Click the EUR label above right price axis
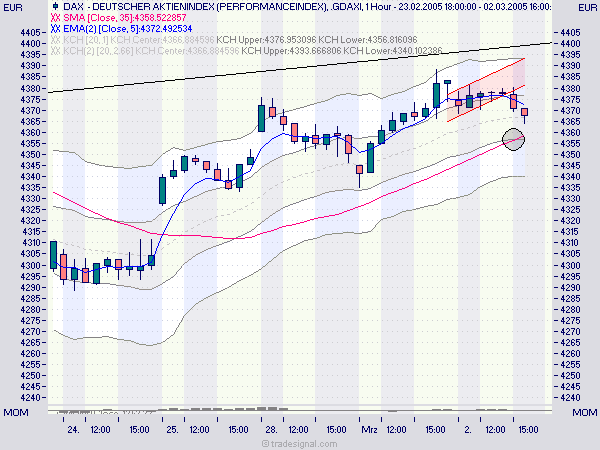This screenshot has height=450, width=600. (587, 8)
